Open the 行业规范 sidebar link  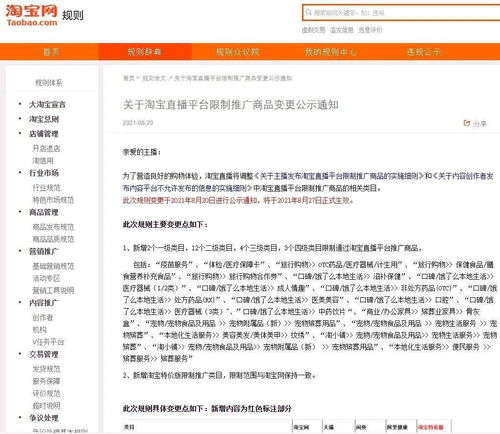coord(46,187)
